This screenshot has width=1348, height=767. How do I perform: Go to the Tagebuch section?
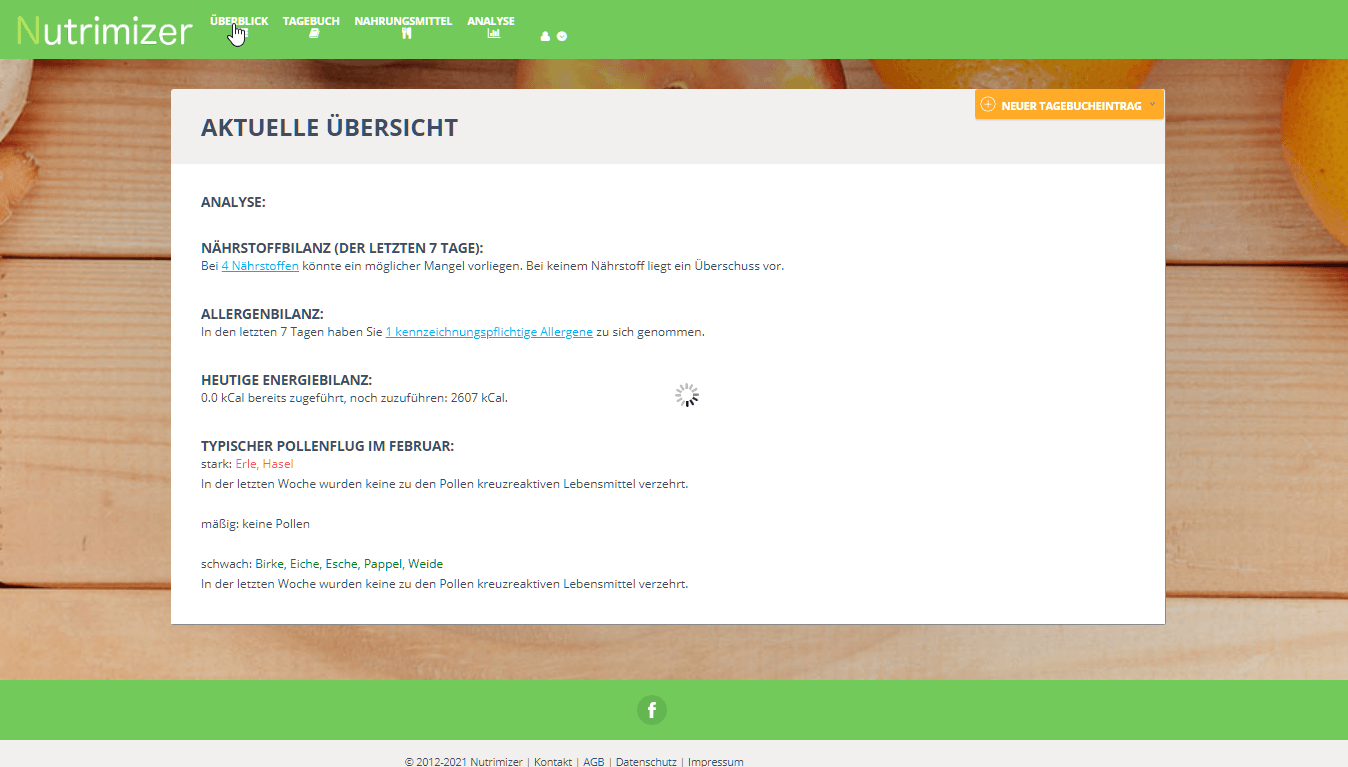(311, 27)
